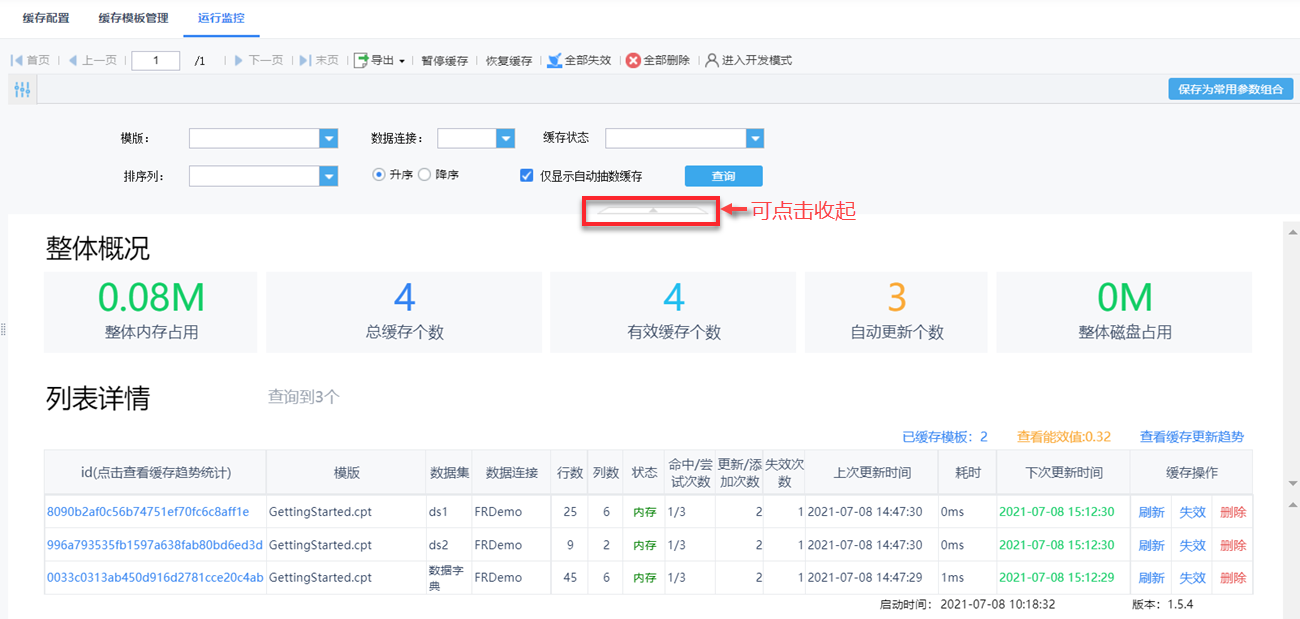Click 全部失效 invalidate all icon

point(554,60)
